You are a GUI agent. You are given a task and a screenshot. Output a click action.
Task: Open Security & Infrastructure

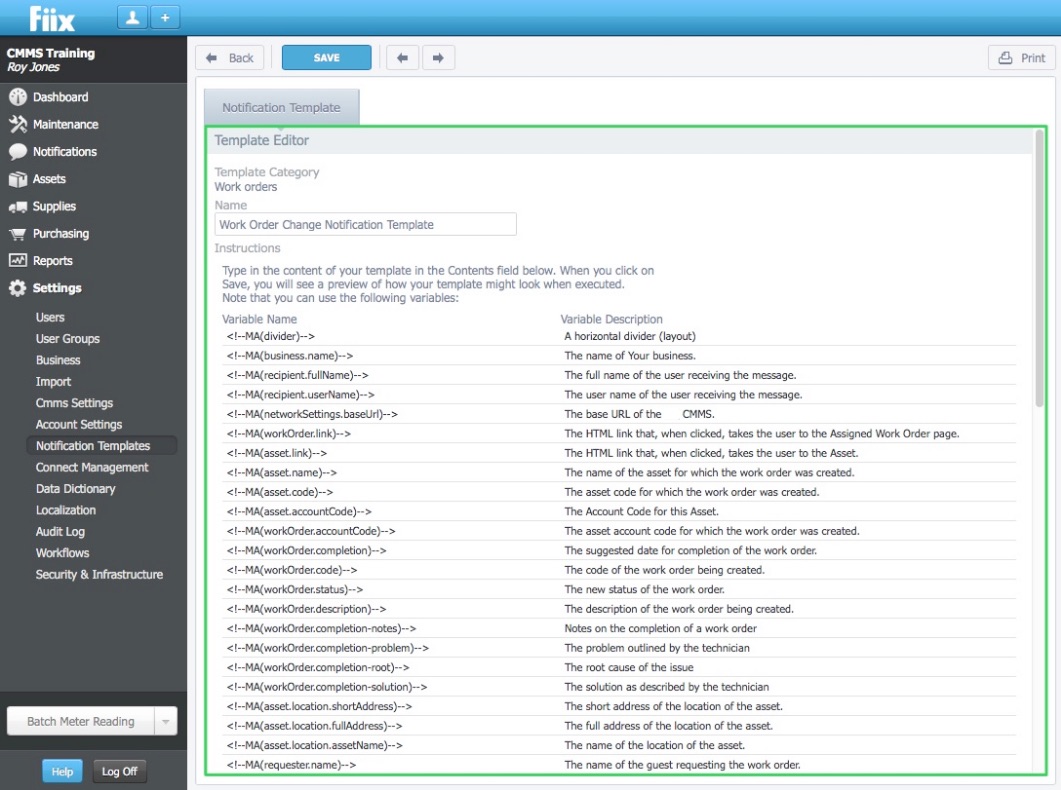click(99, 574)
